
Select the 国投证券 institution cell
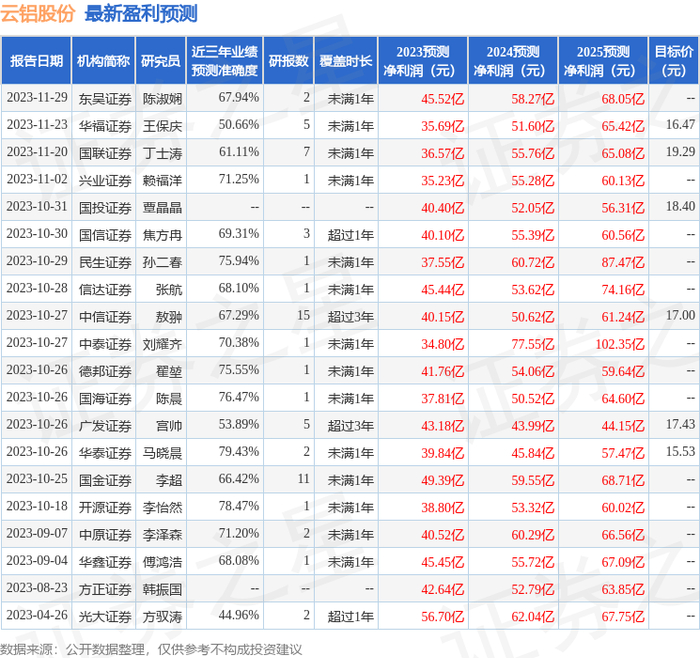[x=105, y=208]
